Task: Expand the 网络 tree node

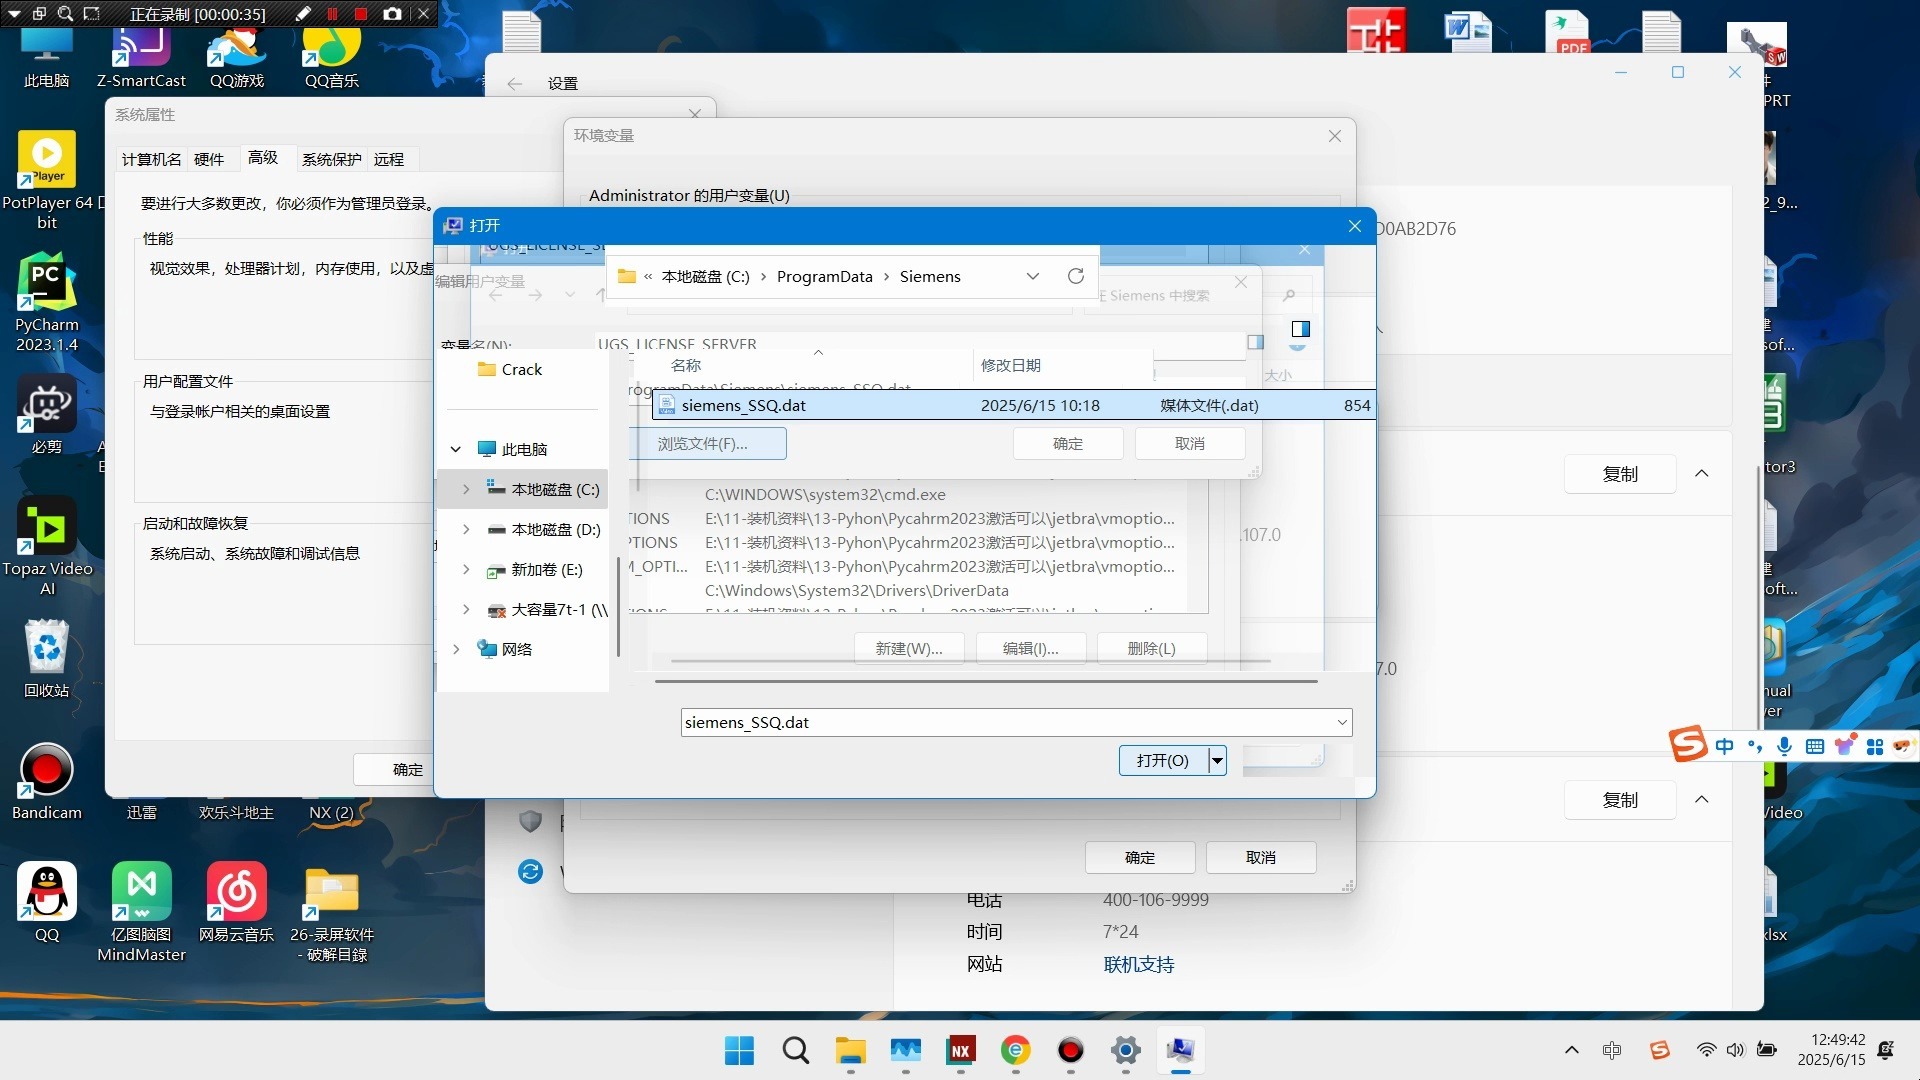Action: click(x=456, y=649)
